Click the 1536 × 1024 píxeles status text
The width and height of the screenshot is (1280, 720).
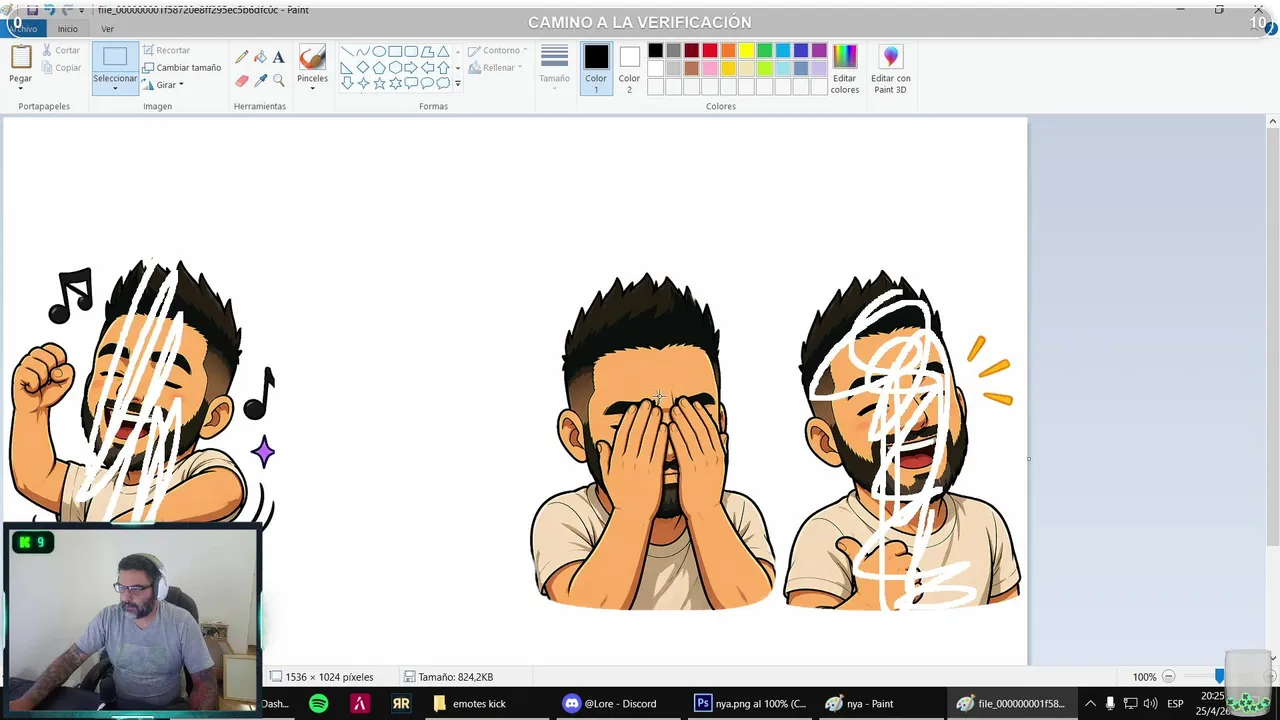329,677
